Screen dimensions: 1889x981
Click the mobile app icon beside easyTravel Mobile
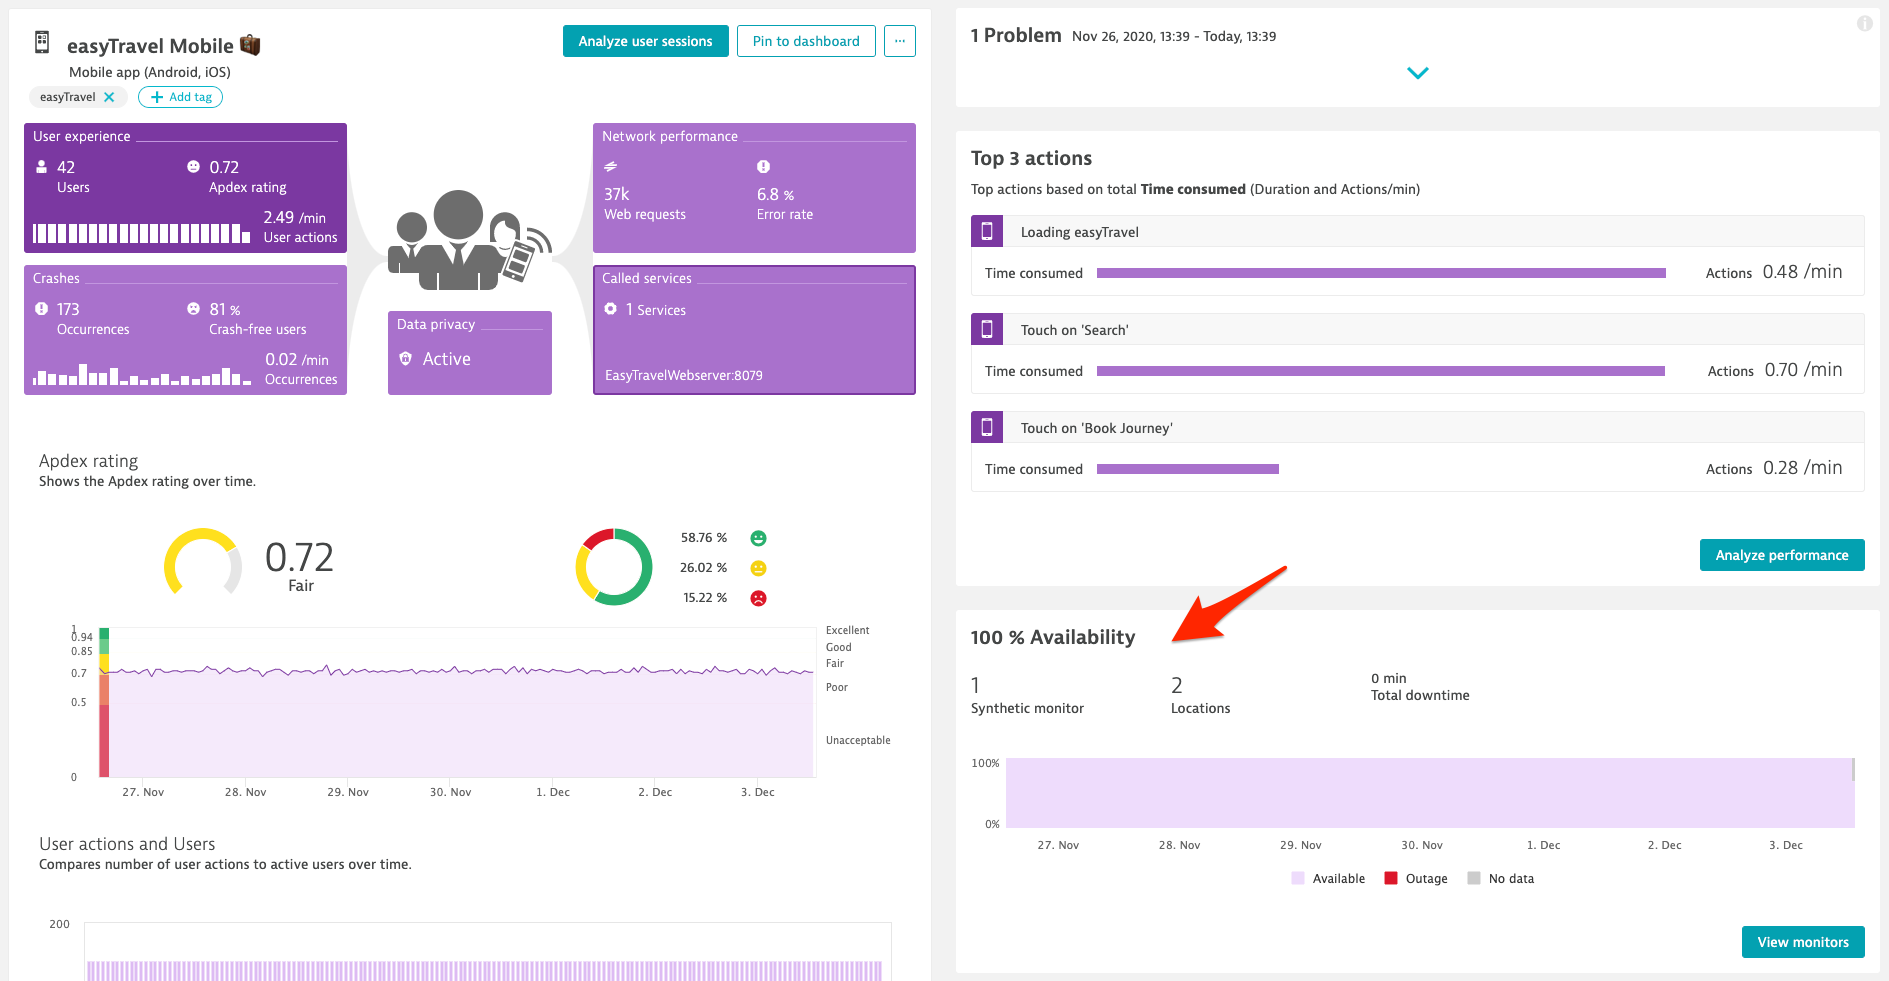42,42
